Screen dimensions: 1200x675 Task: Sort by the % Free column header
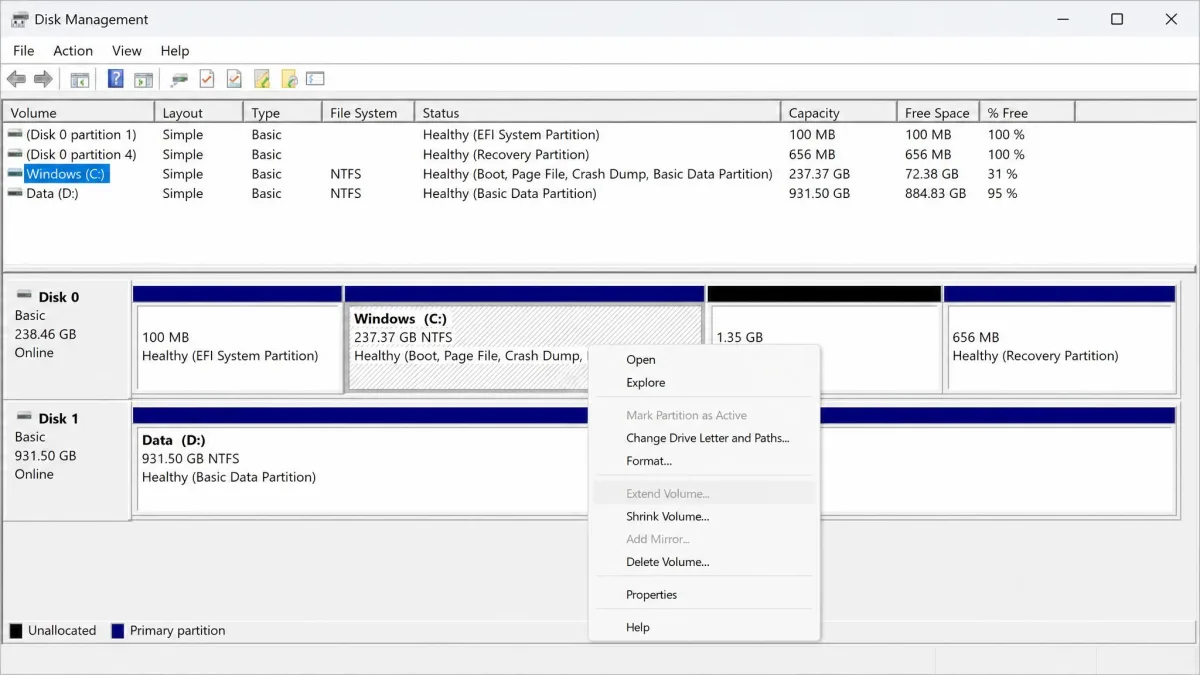(x=1028, y=113)
